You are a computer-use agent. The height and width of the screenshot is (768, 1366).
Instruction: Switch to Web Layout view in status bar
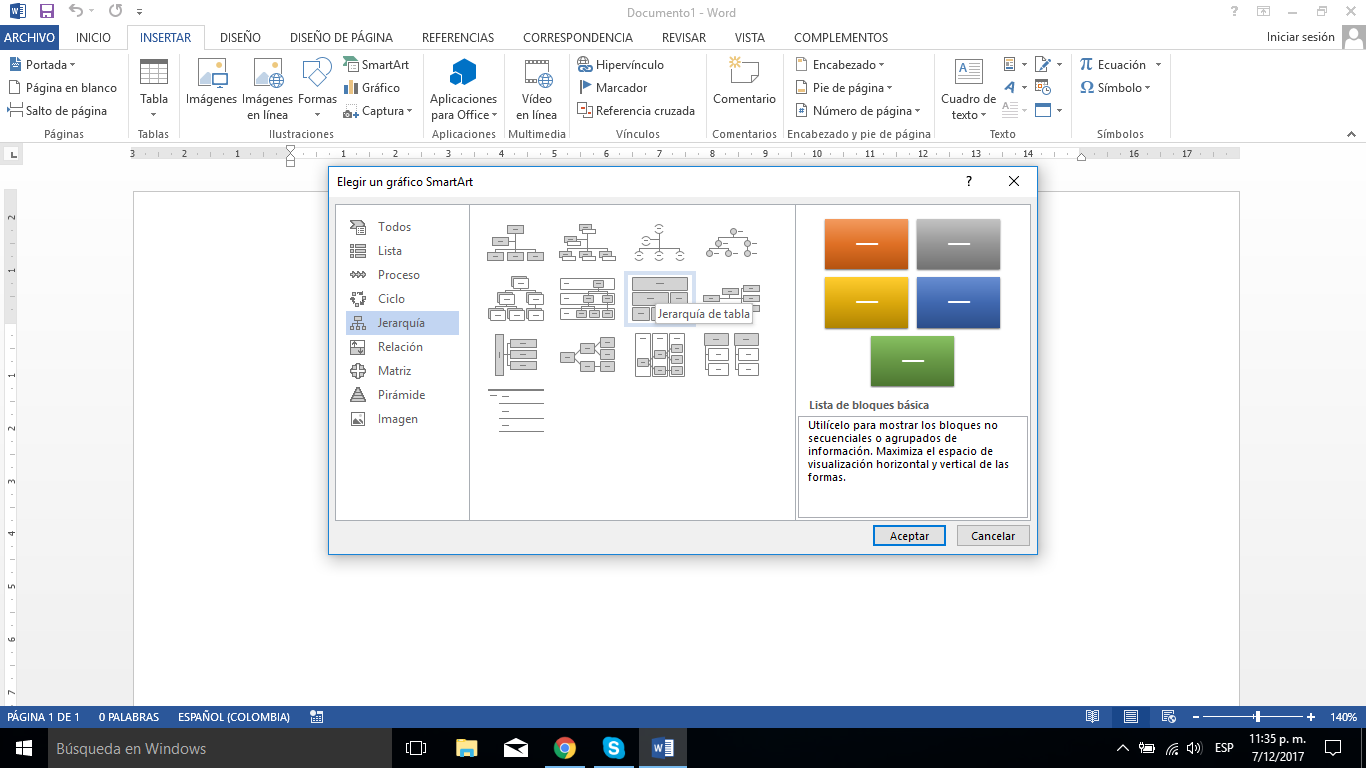click(x=1168, y=717)
